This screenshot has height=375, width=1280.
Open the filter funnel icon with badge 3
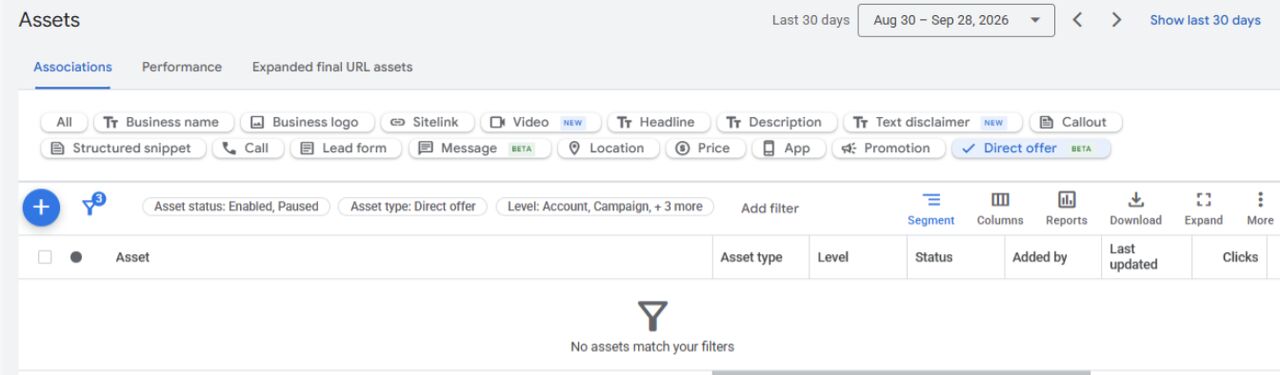pyautogui.click(x=93, y=205)
